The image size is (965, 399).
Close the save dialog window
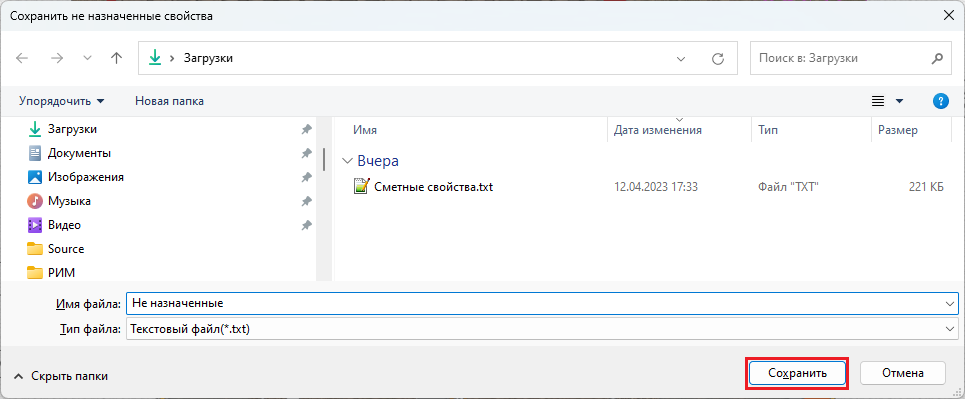(948, 16)
